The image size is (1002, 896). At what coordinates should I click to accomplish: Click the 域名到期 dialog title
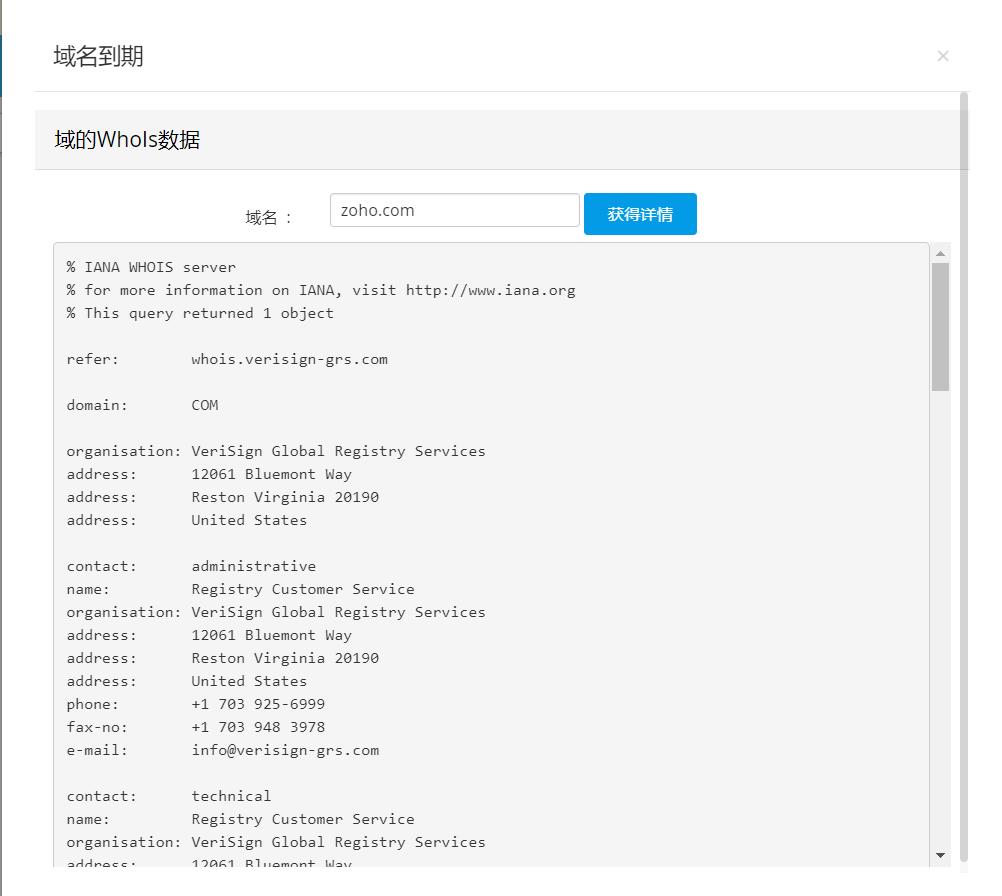tap(98, 56)
